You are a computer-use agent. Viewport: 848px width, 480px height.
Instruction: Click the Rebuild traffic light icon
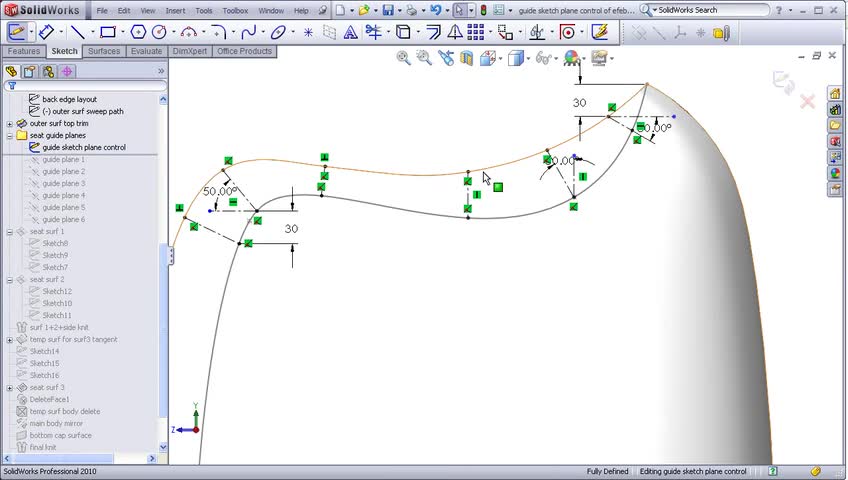(x=483, y=10)
